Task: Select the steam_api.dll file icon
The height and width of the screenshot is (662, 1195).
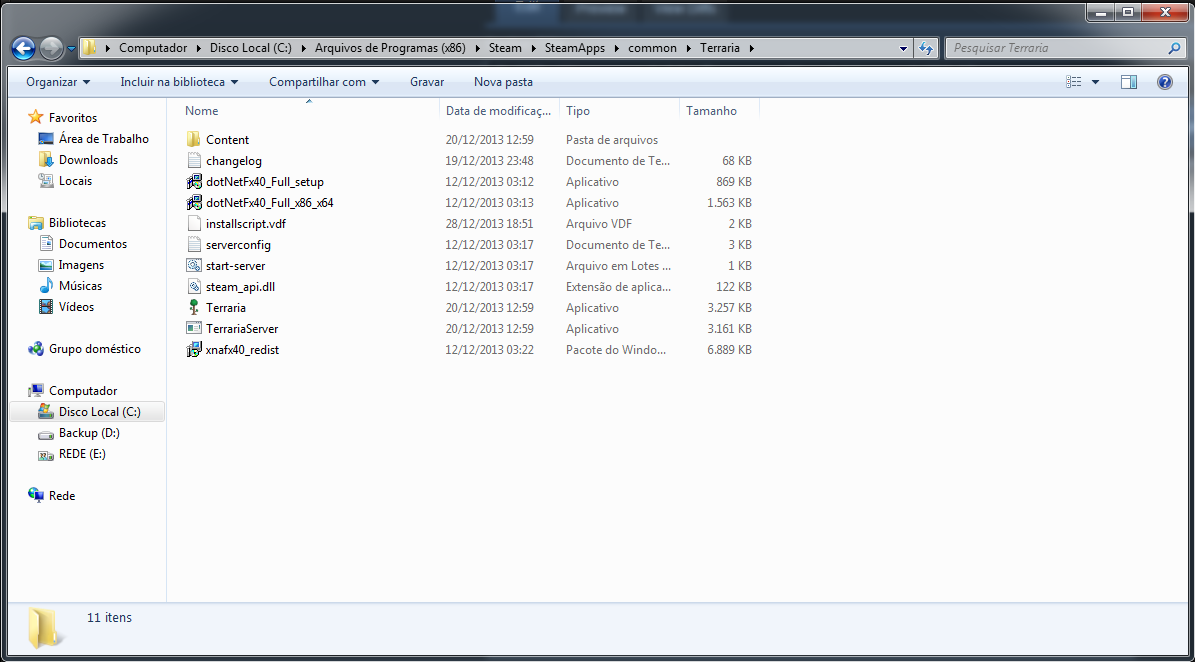Action: (x=194, y=286)
